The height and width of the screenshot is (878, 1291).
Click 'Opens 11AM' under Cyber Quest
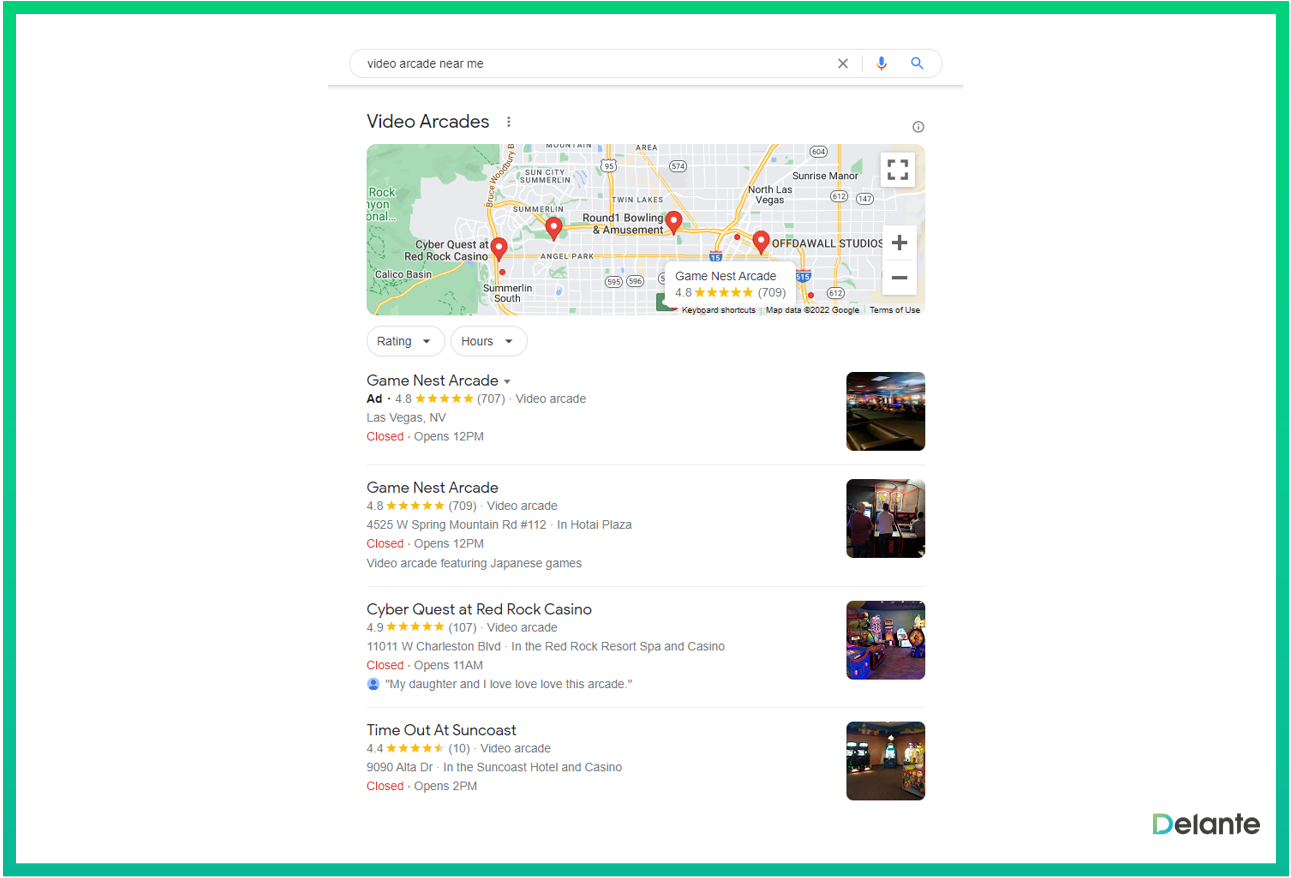pyautogui.click(x=448, y=665)
